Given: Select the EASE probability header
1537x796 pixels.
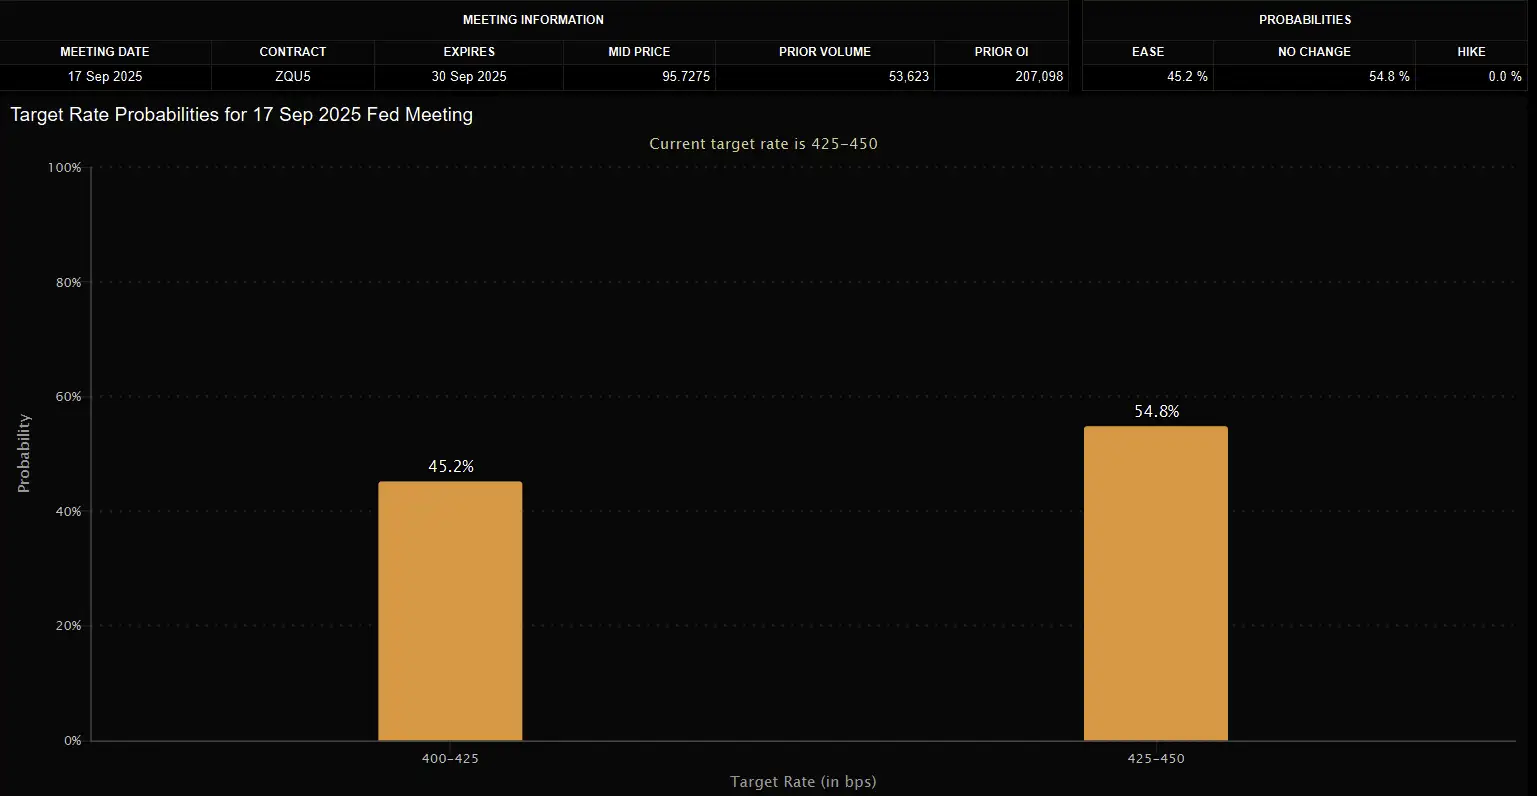Looking at the screenshot, I should pos(1147,52).
